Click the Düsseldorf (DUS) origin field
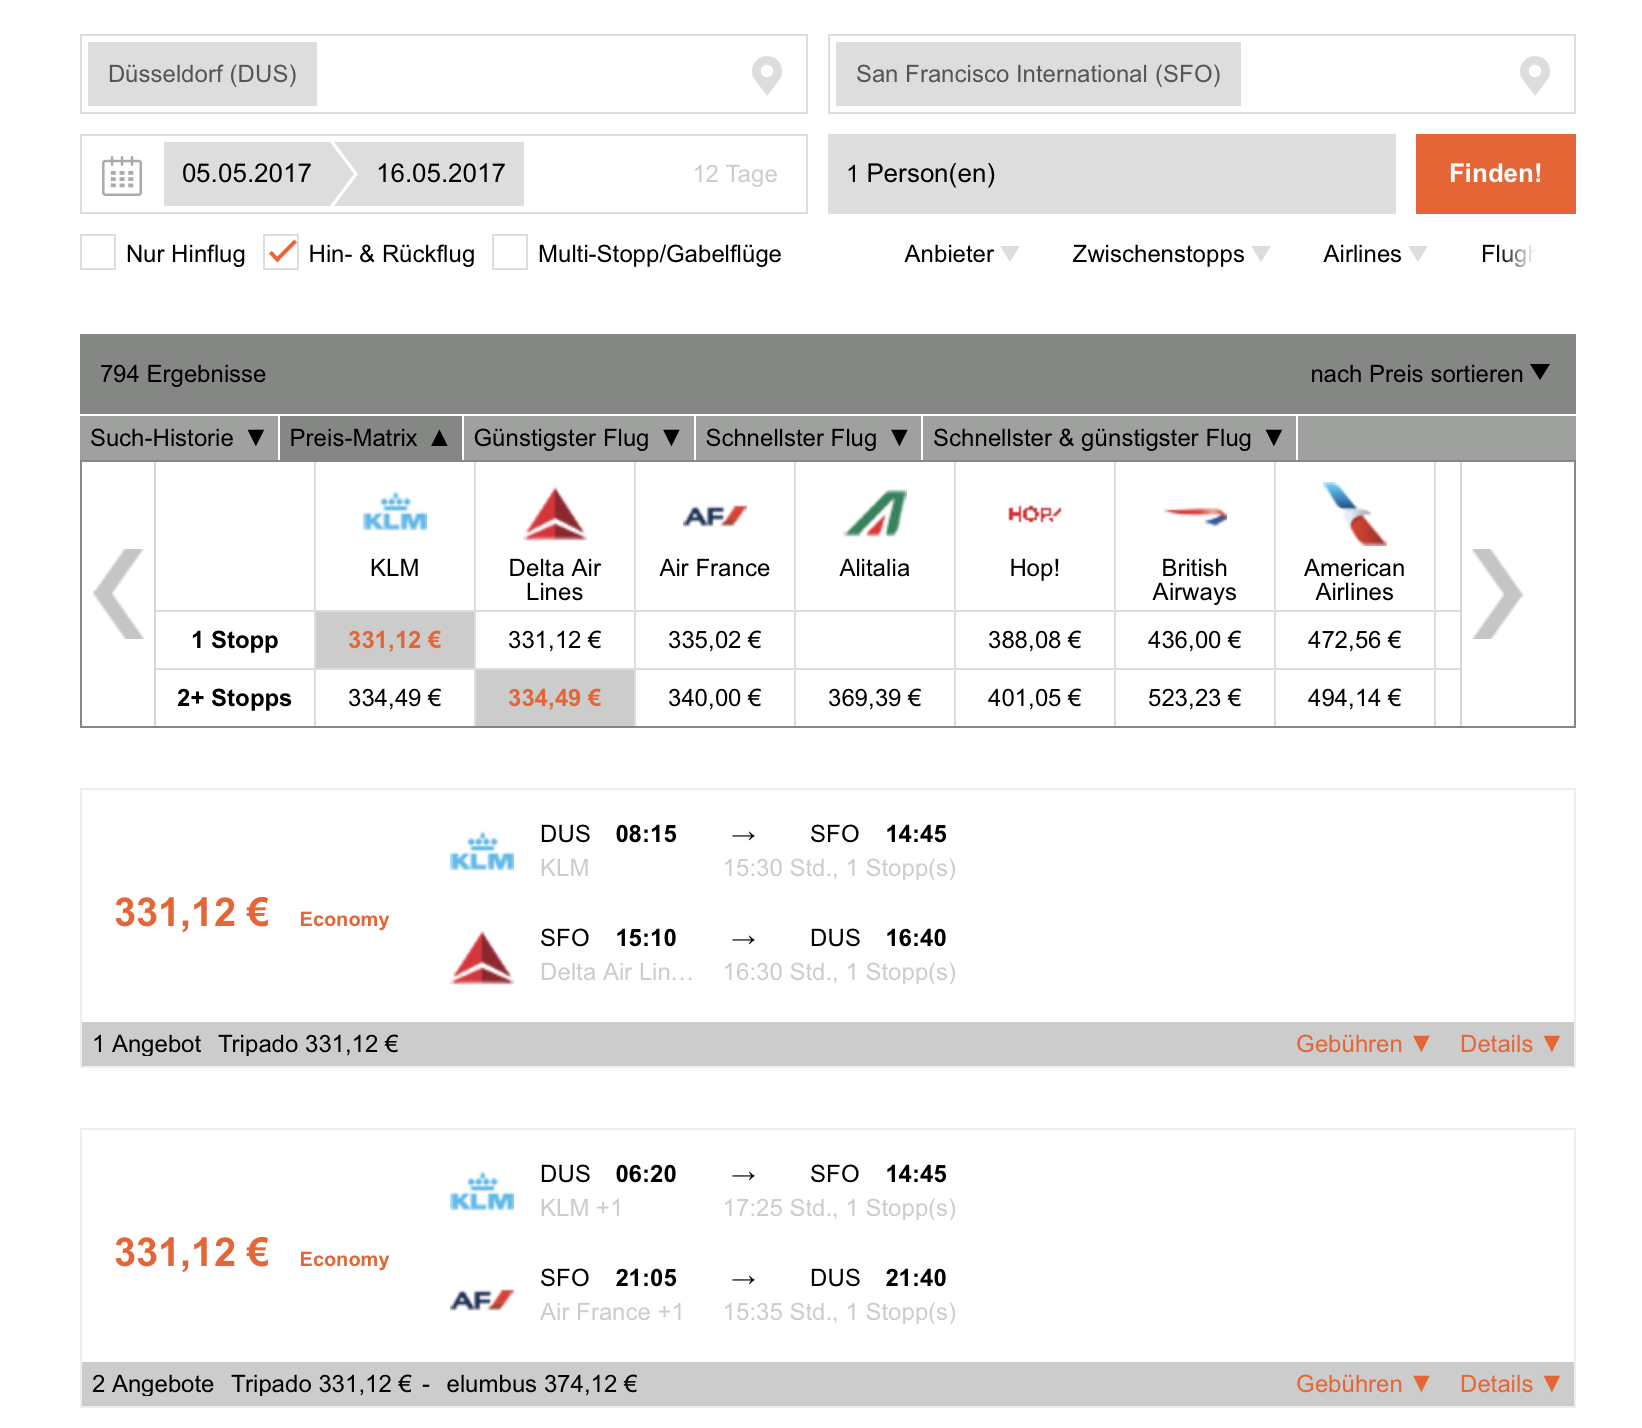1642x1428 pixels. click(443, 74)
